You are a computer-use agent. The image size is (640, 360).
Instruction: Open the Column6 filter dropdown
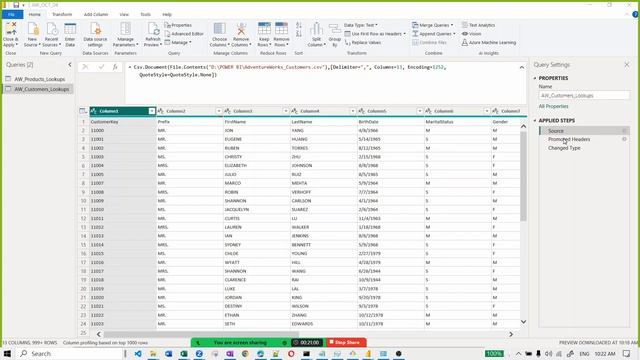[486, 111]
